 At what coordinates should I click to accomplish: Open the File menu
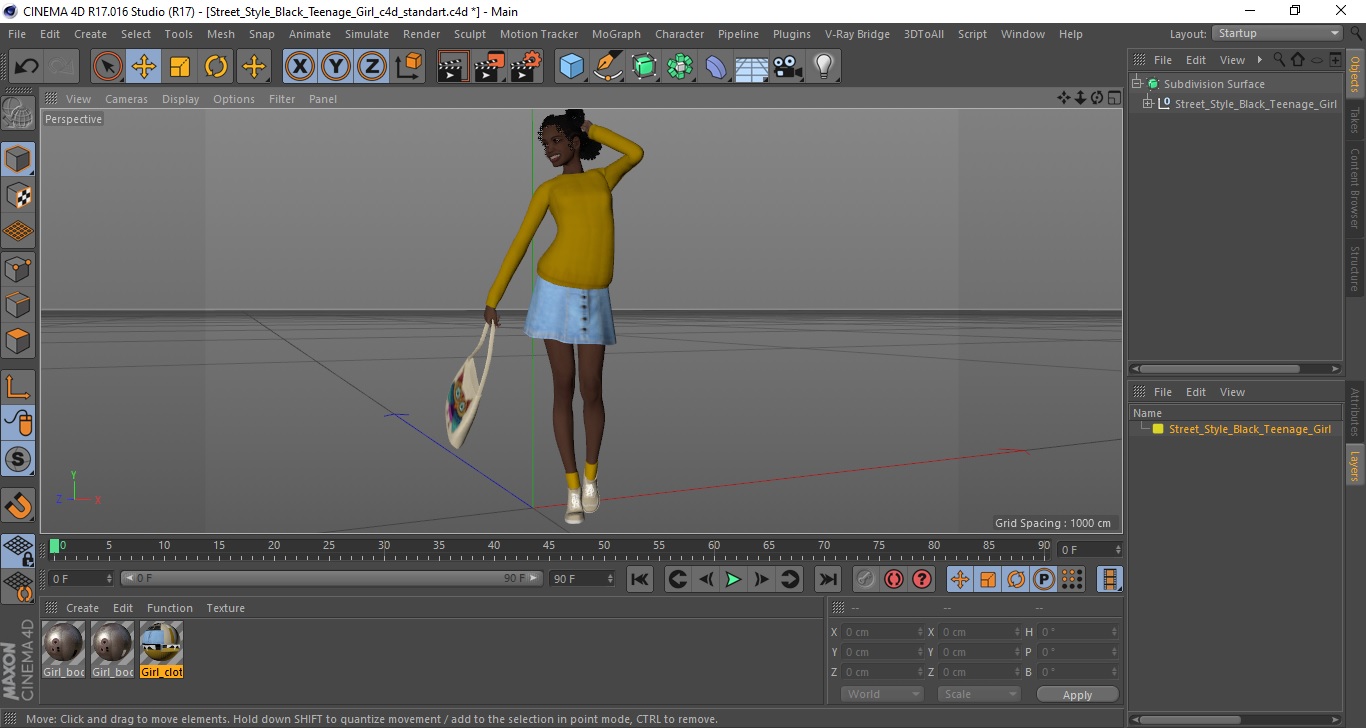(17, 34)
